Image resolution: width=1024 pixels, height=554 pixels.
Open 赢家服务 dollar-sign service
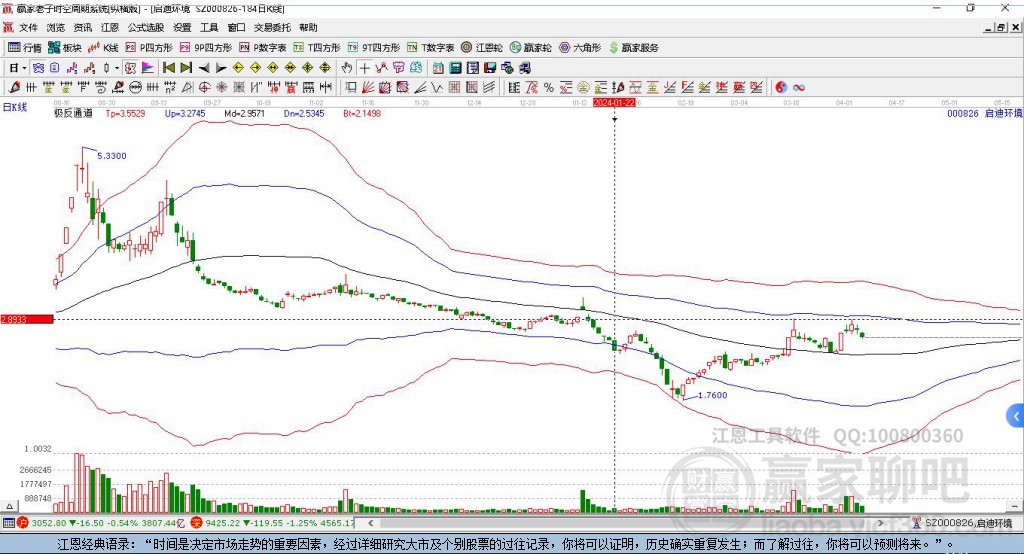(634, 48)
